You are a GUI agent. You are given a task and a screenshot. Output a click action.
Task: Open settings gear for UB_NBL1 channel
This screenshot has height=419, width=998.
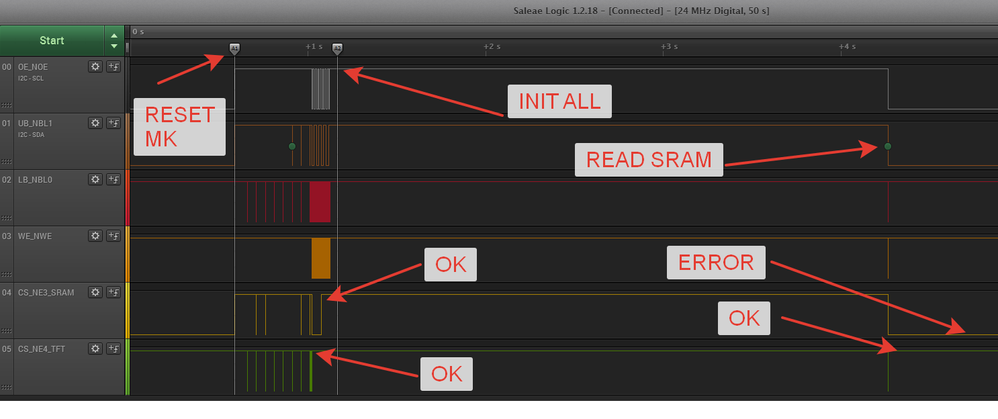(95, 123)
